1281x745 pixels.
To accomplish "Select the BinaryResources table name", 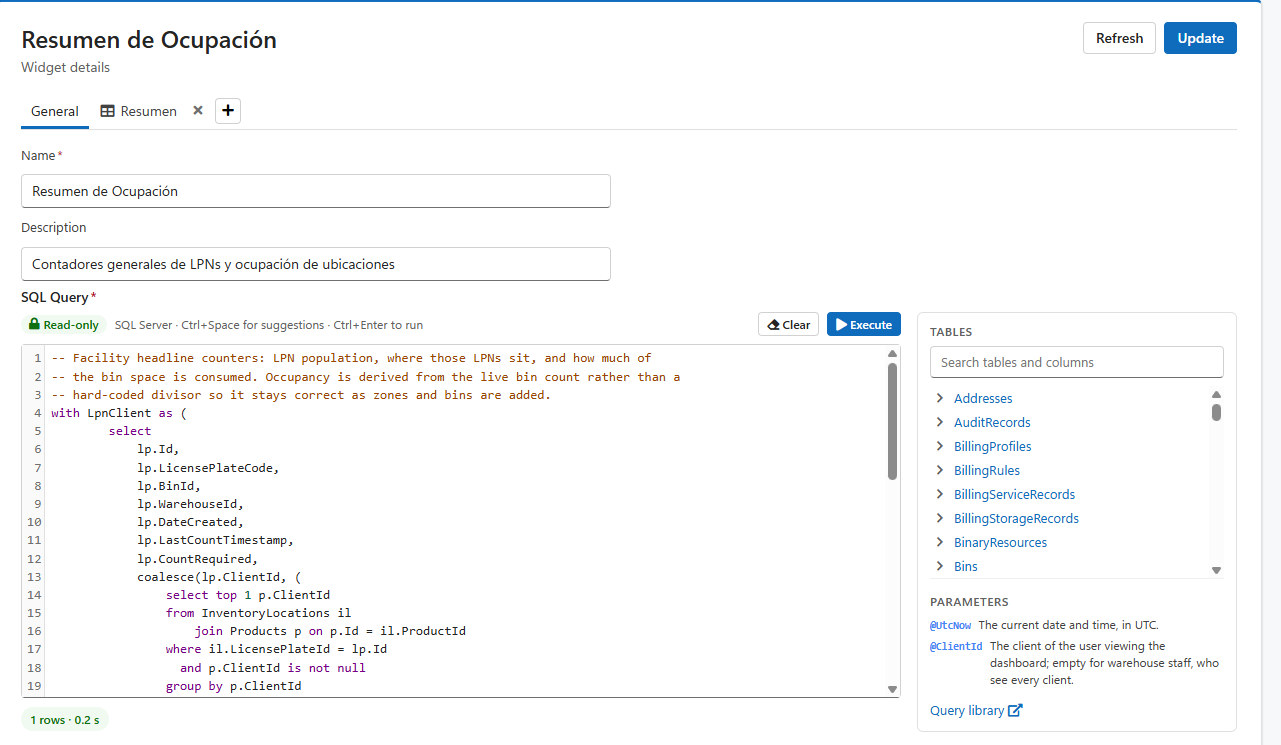I will pyautogui.click(x=1001, y=542).
